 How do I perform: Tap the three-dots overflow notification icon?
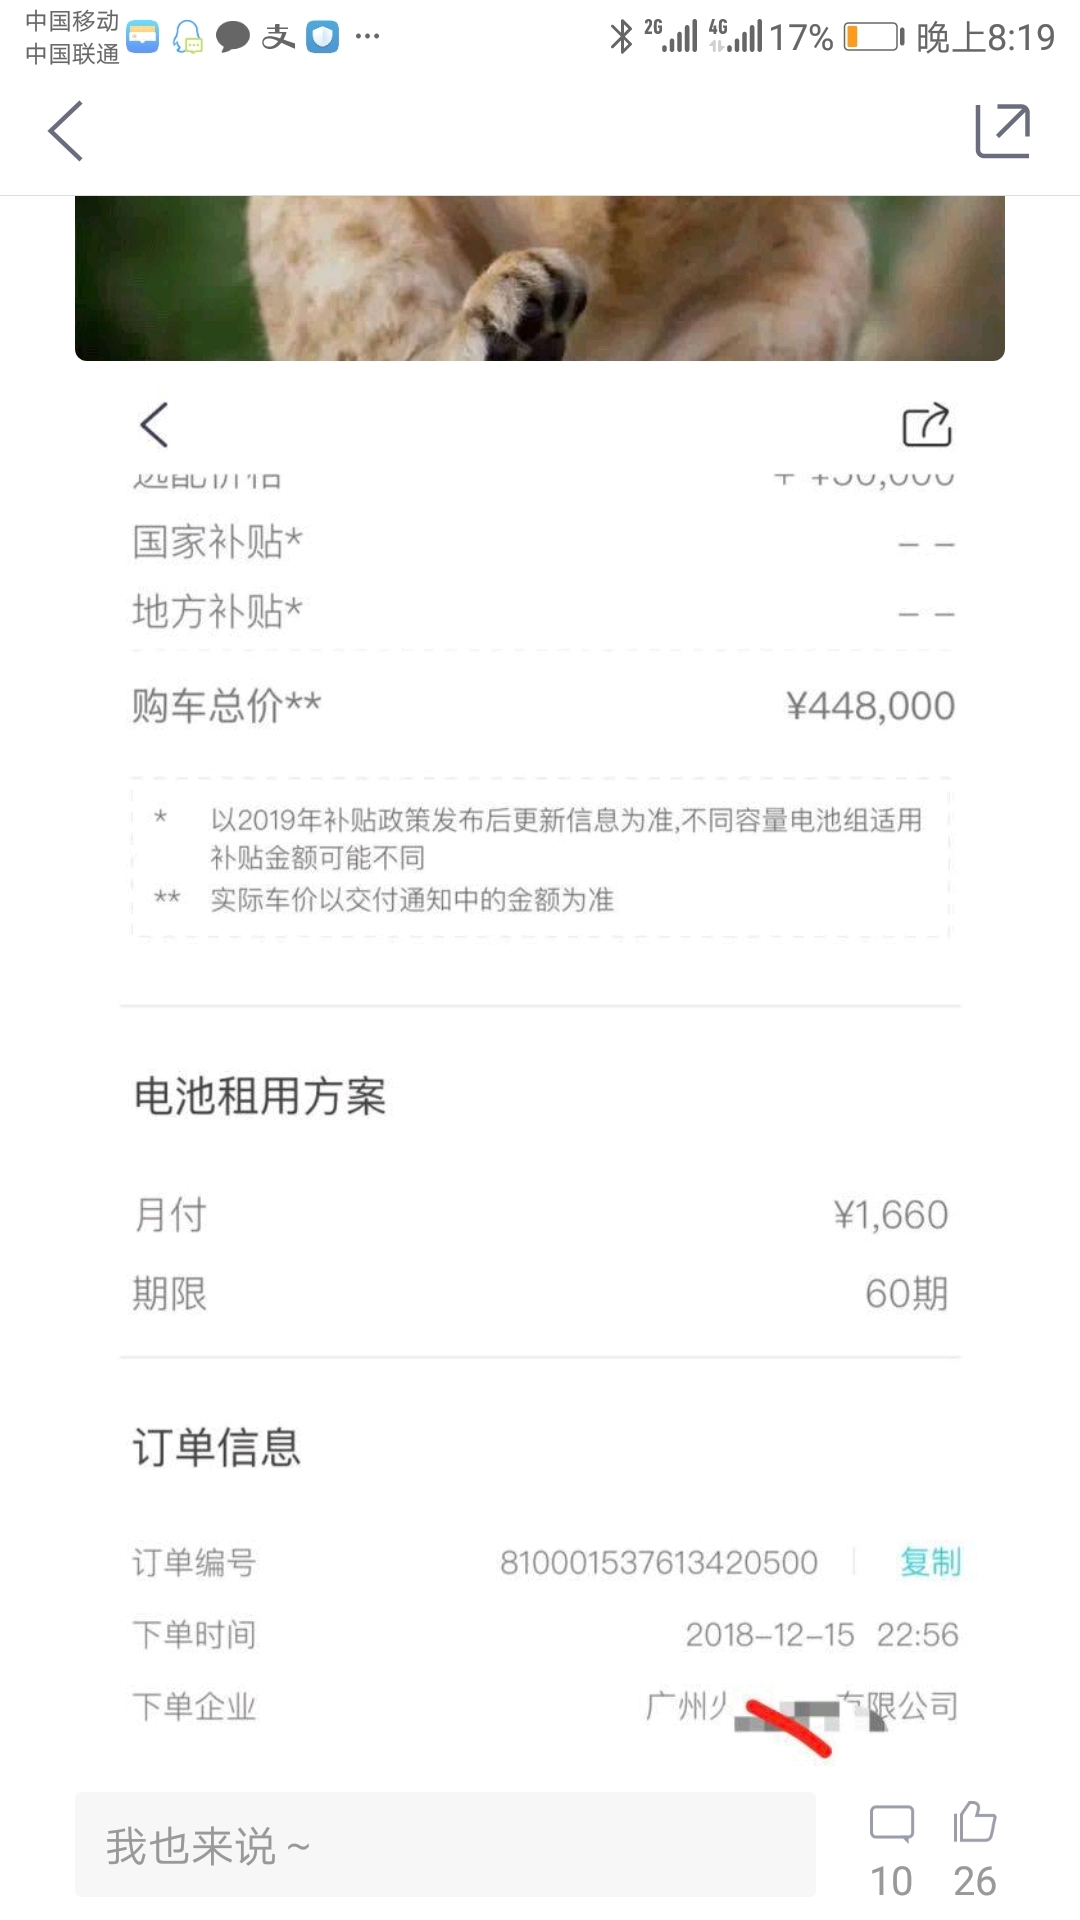click(x=367, y=37)
